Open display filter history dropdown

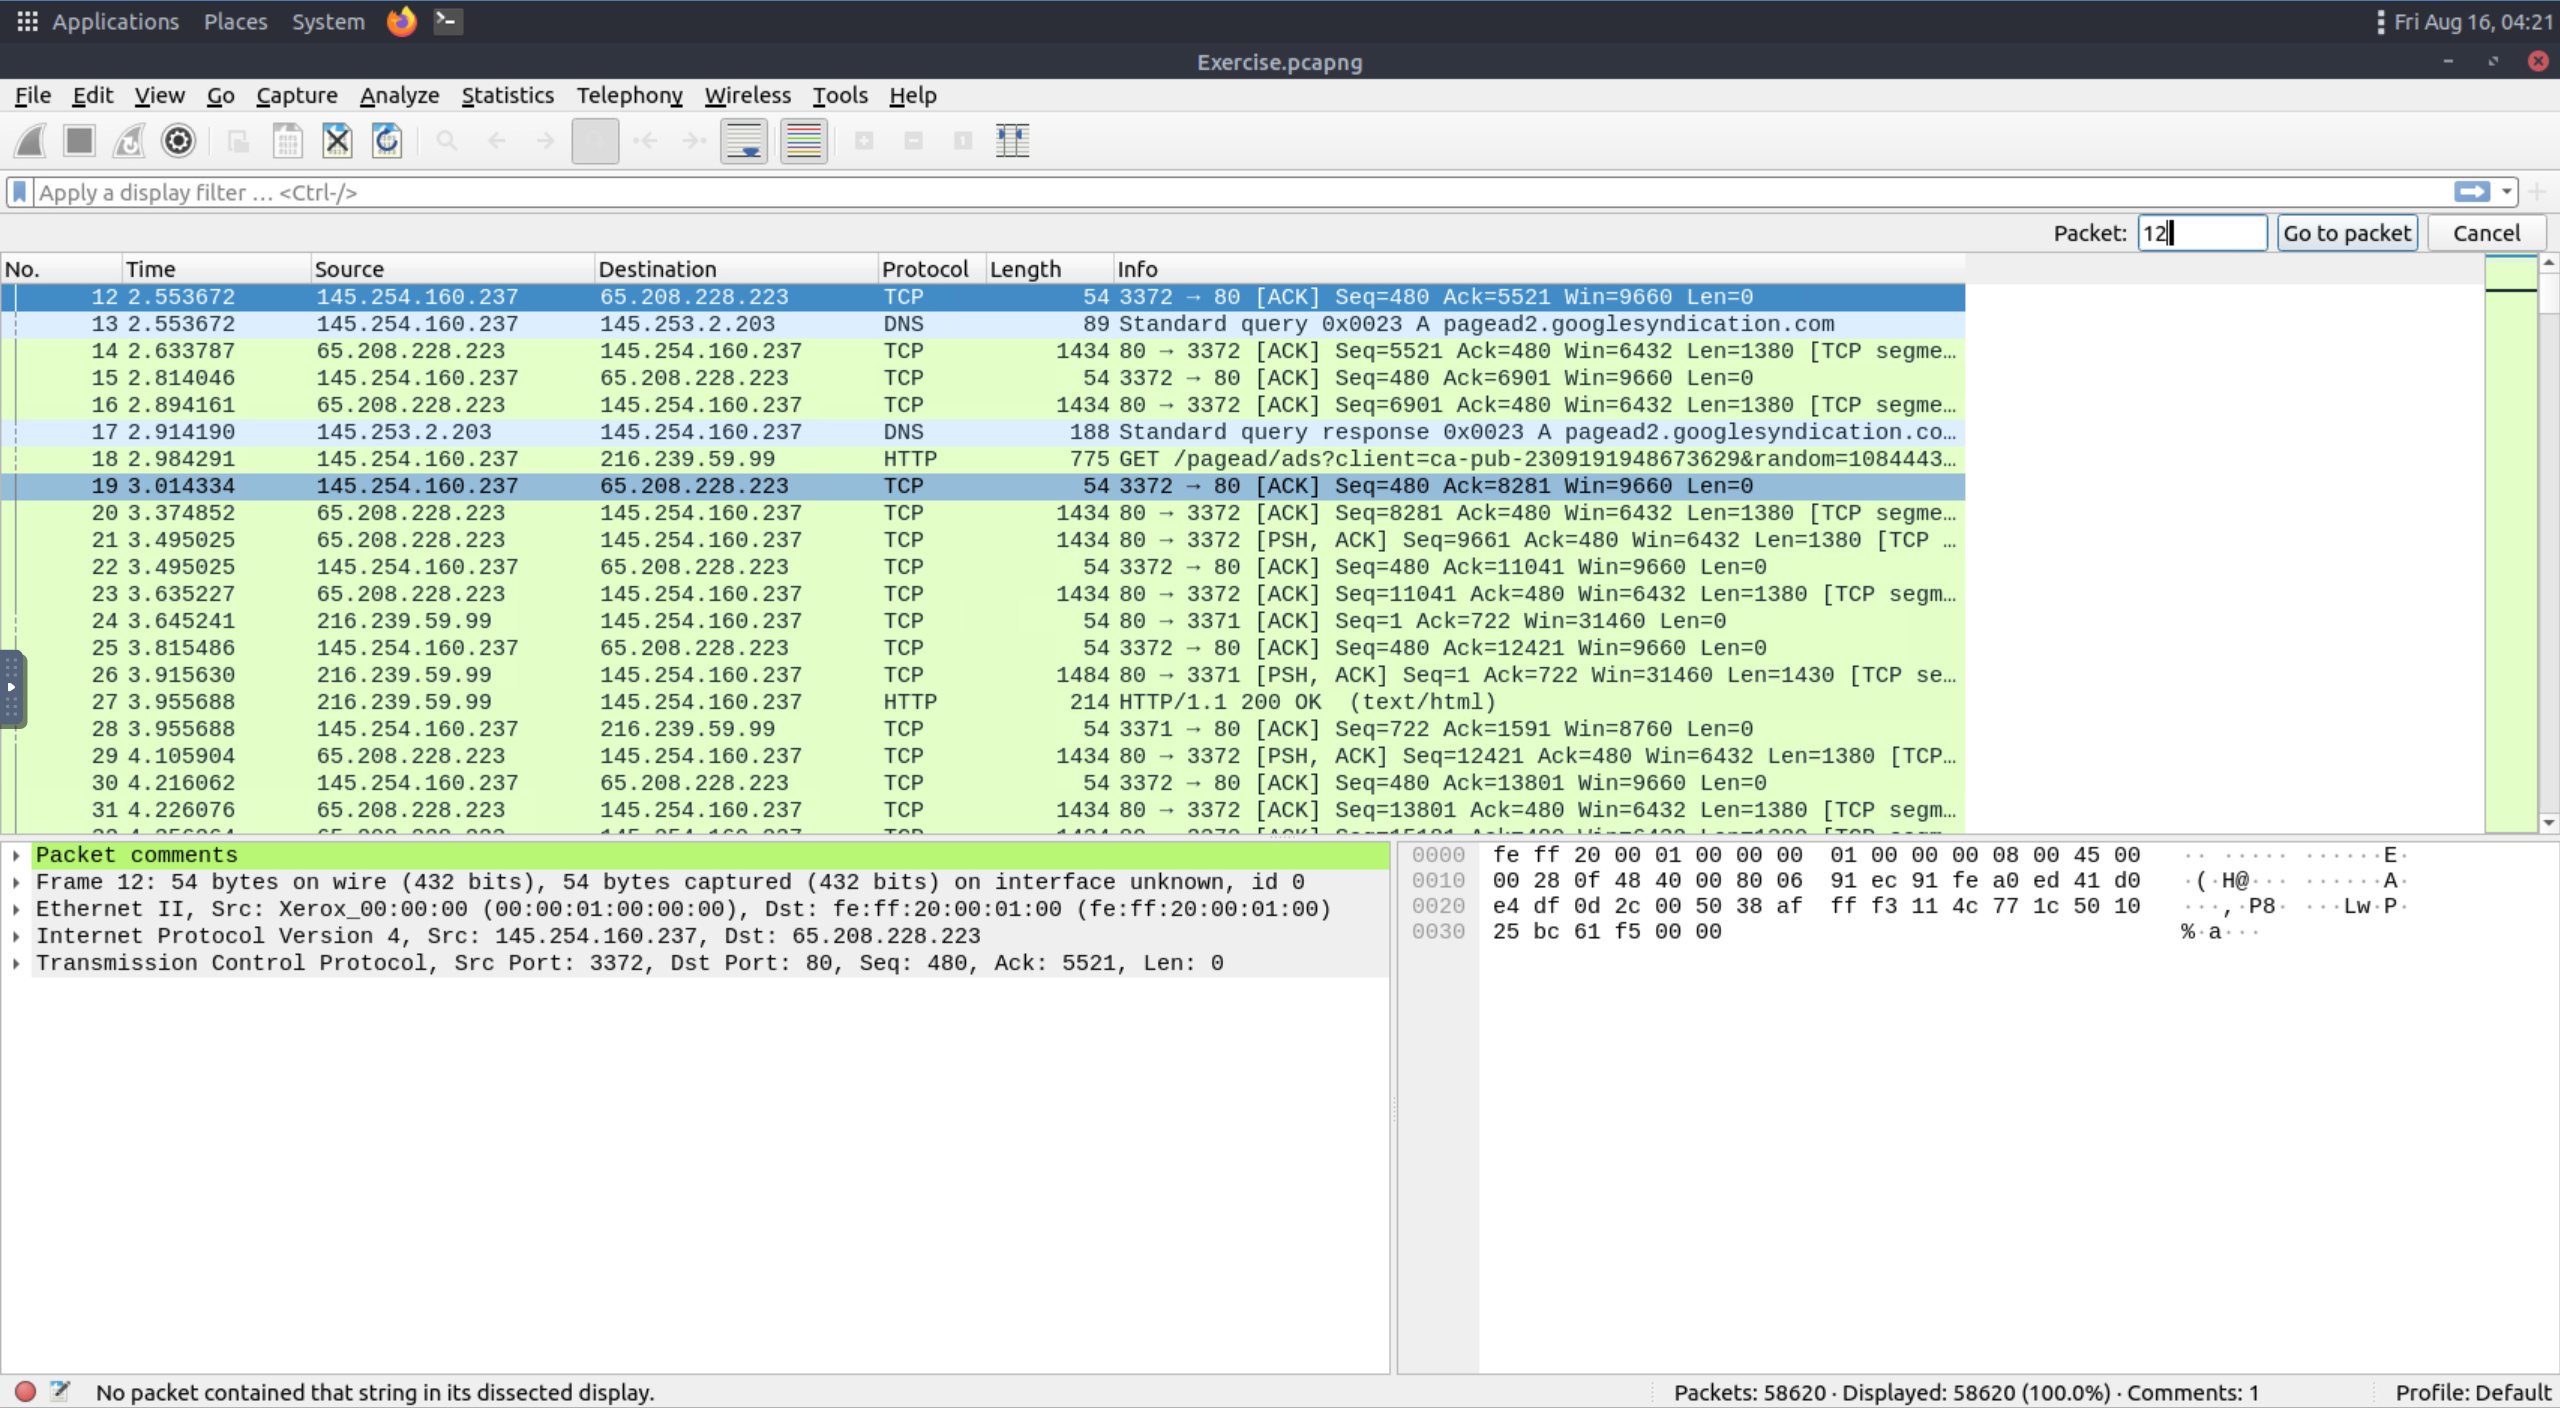[x=2507, y=192]
